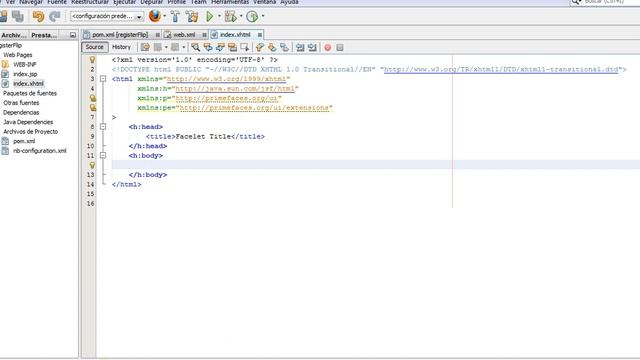
Task: Click Clean and Build broom icon
Action: click(192, 16)
